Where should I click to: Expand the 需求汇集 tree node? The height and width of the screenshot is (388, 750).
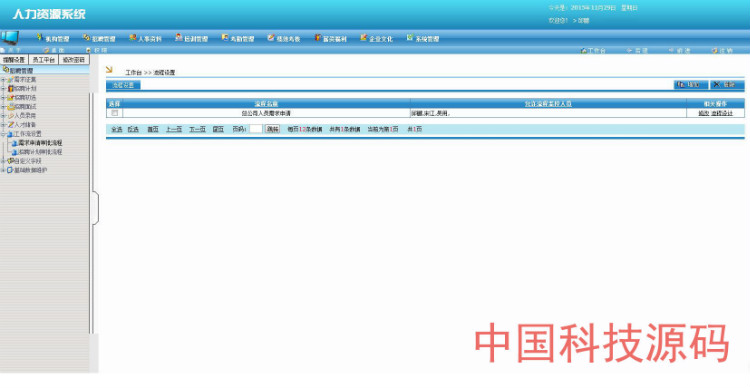click(x=3, y=79)
